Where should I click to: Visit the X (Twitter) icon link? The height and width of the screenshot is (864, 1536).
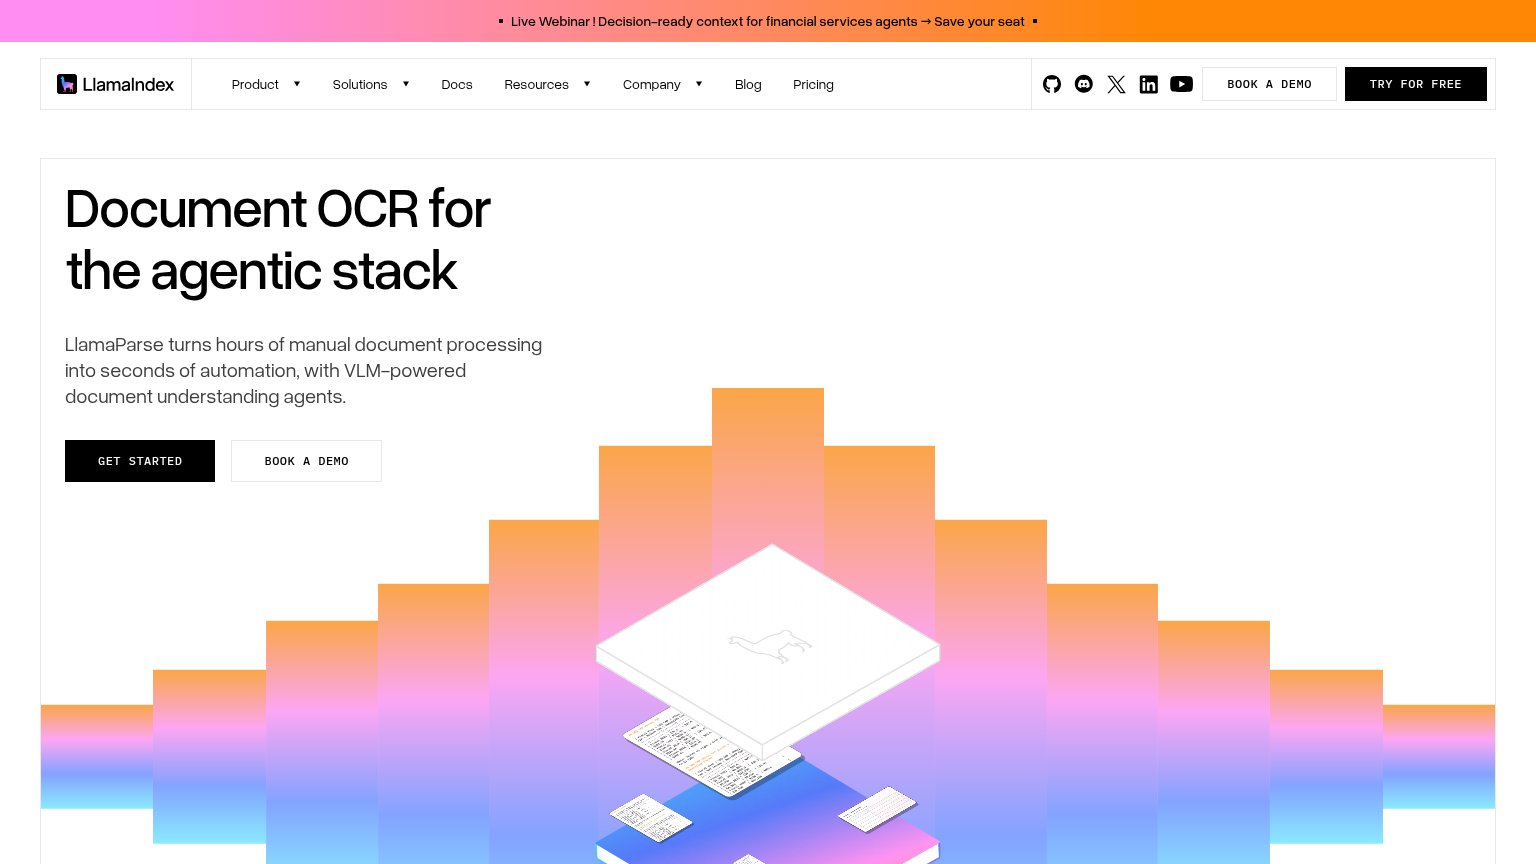click(x=1116, y=84)
